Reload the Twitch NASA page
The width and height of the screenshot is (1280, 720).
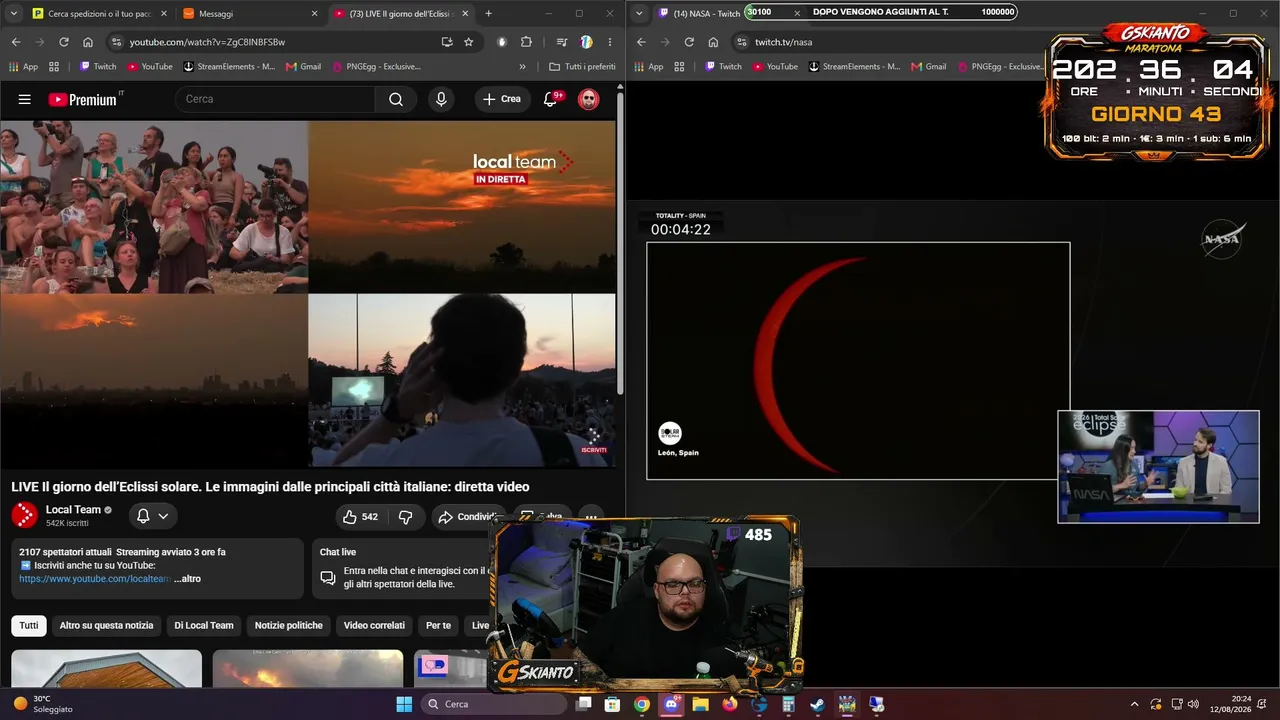(689, 42)
